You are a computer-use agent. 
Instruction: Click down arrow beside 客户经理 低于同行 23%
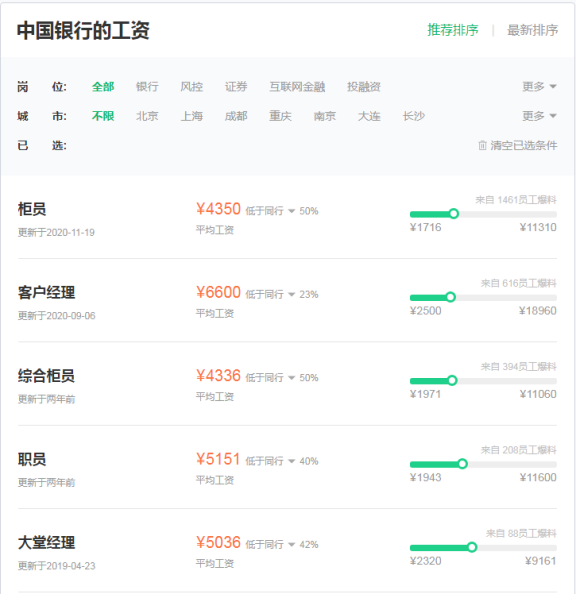(x=291, y=294)
